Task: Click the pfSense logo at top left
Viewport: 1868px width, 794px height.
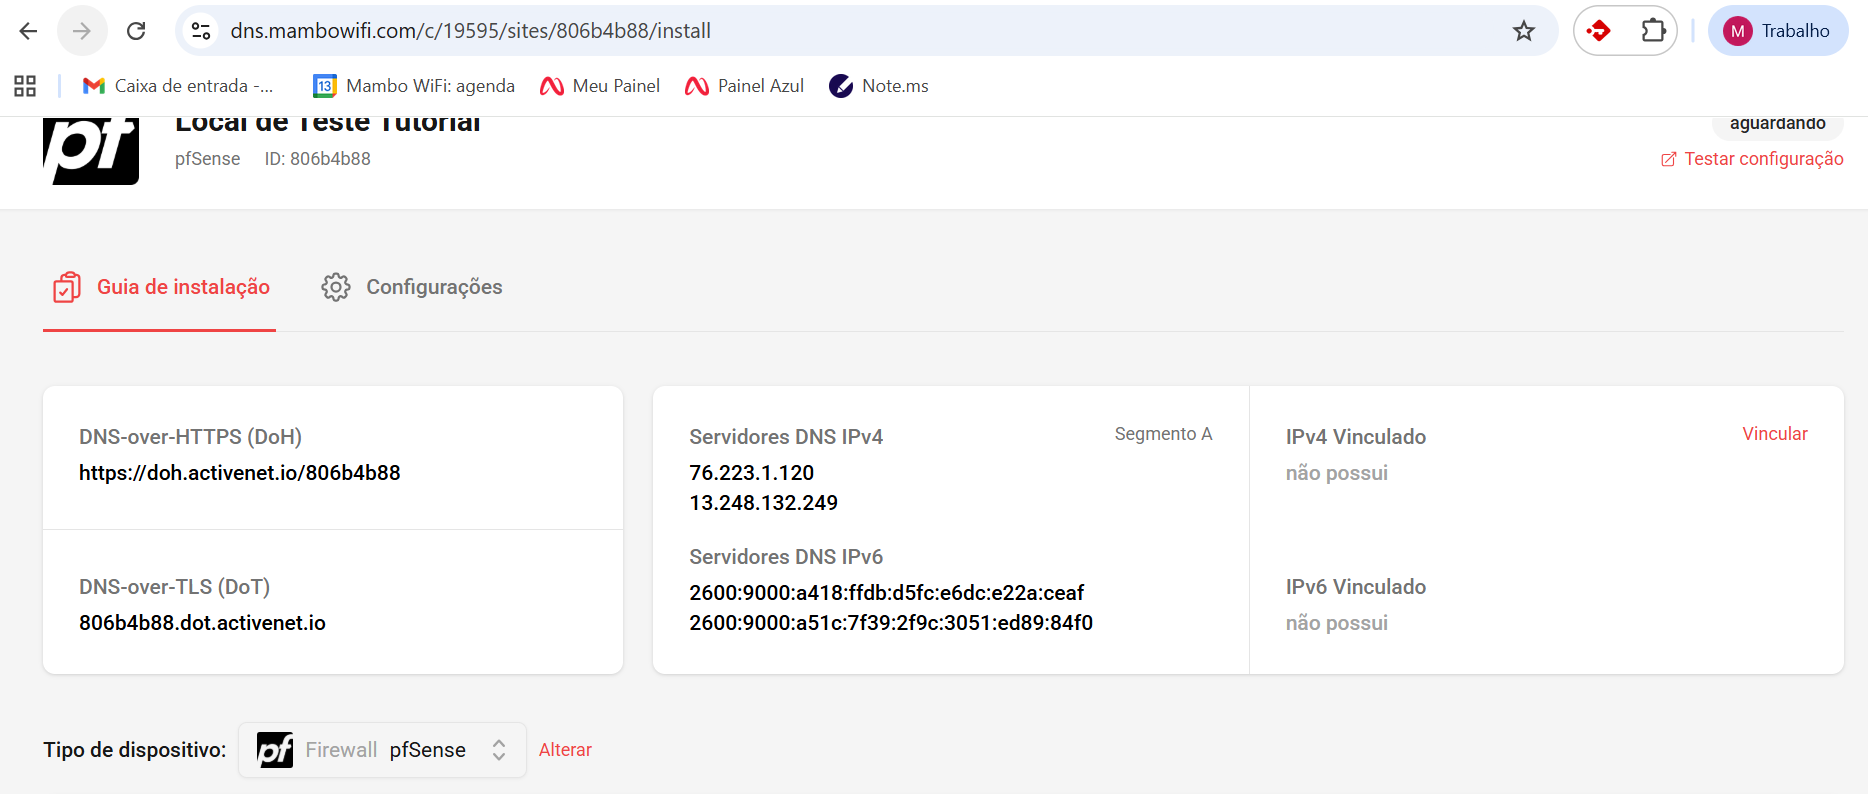Action: pyautogui.click(x=91, y=152)
